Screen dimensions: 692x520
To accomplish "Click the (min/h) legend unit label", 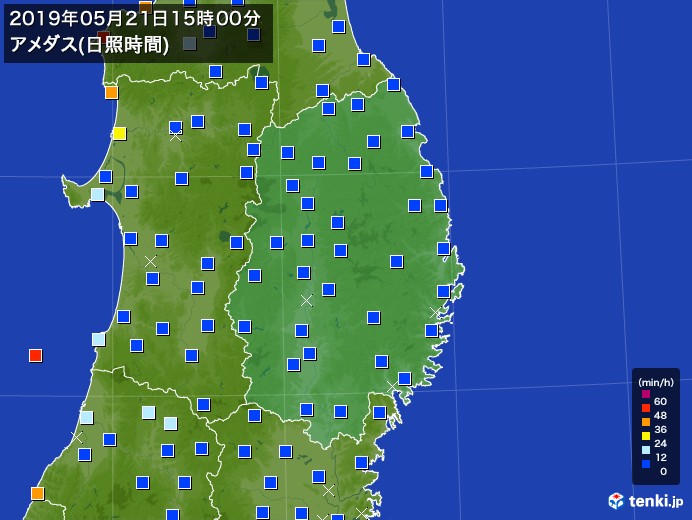I will pyautogui.click(x=656, y=382).
